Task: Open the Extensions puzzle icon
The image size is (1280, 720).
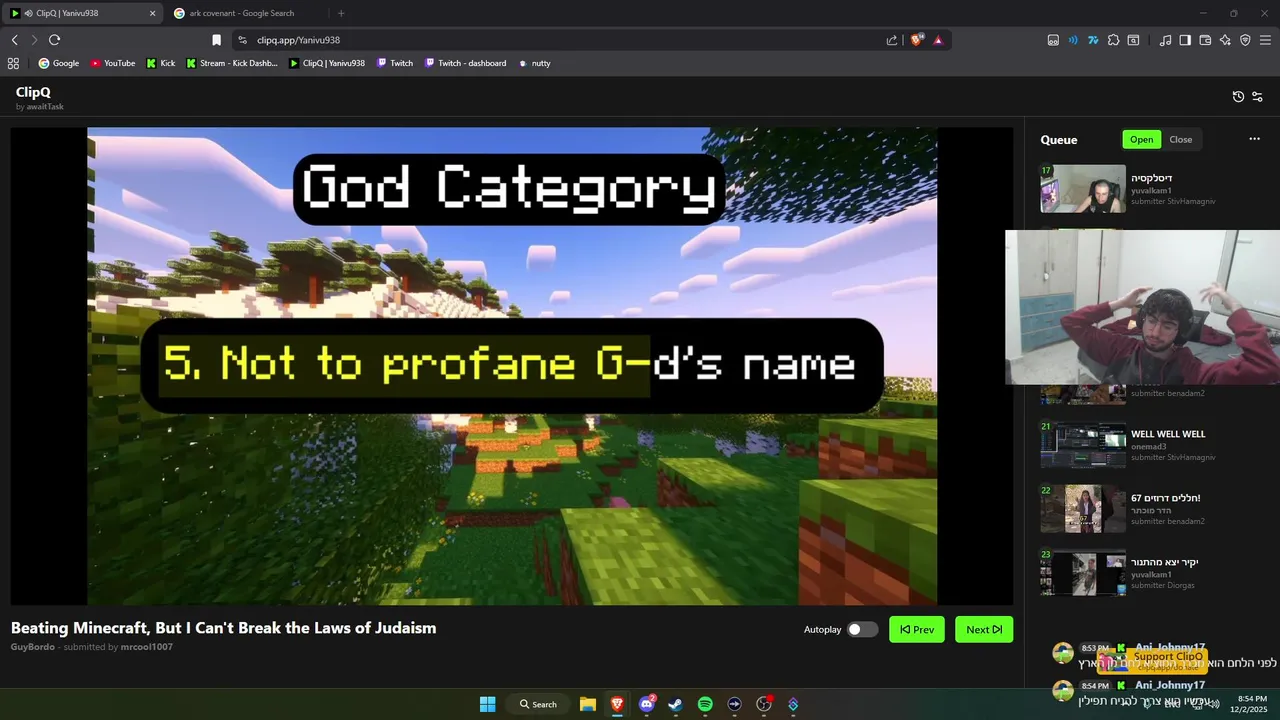Action: click(x=1113, y=40)
